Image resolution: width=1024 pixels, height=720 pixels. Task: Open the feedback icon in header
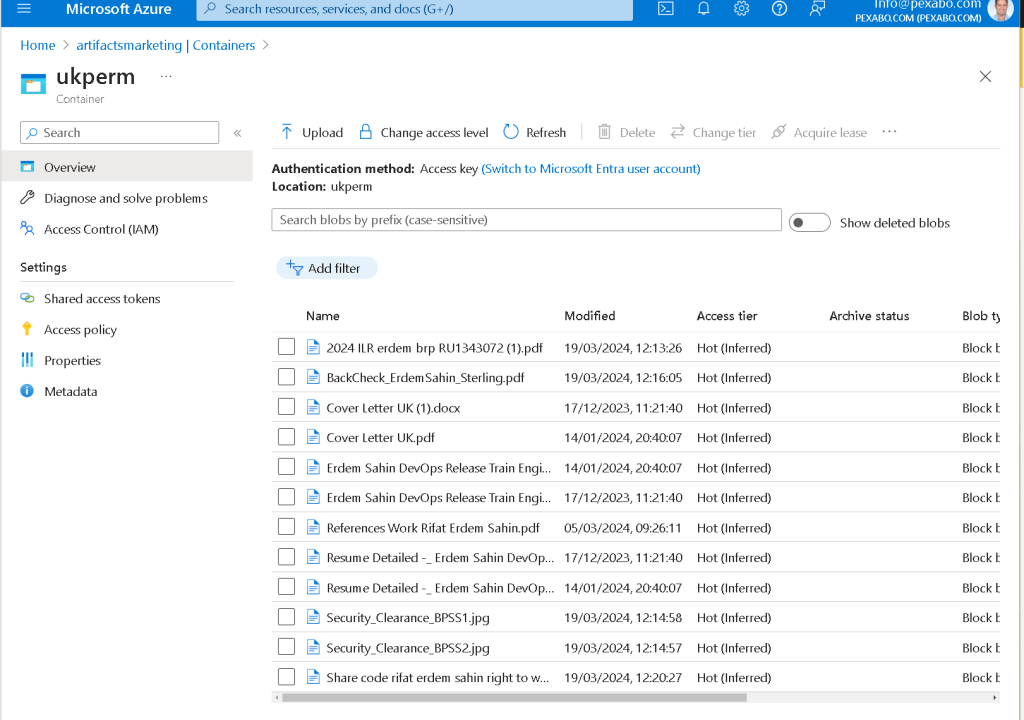click(x=817, y=8)
